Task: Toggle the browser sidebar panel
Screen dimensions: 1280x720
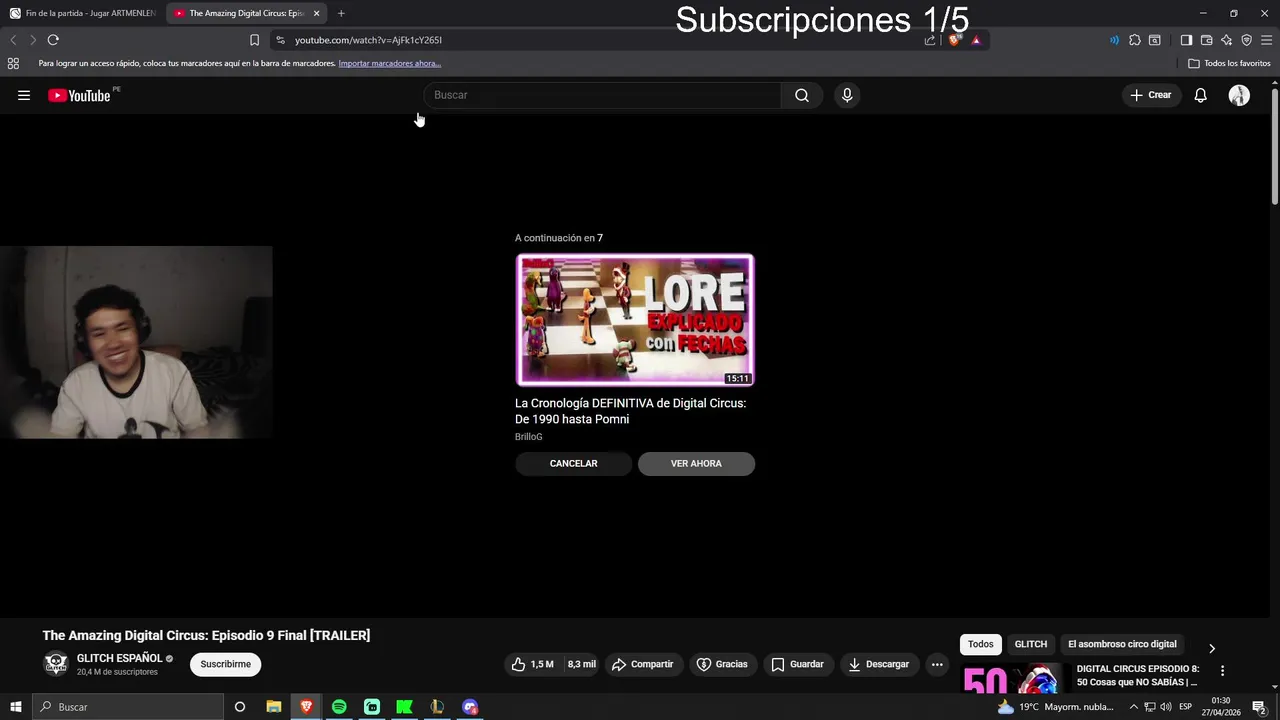Action: [x=1186, y=40]
